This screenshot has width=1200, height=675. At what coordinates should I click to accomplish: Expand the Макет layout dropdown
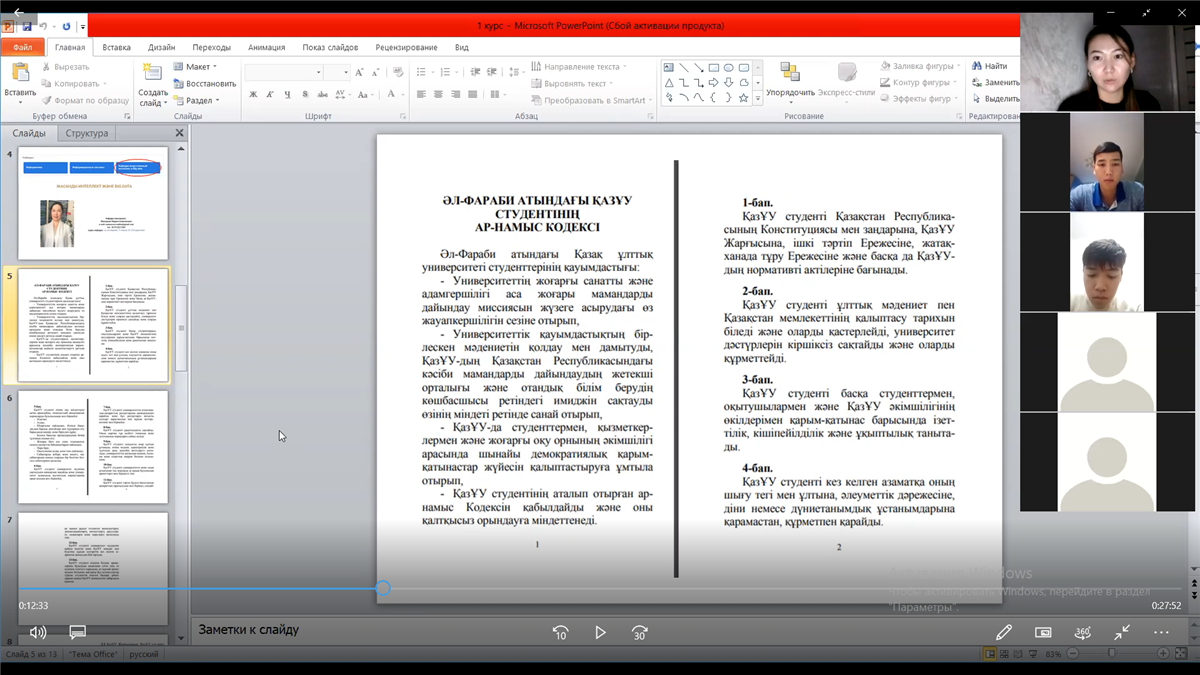[x=197, y=67]
